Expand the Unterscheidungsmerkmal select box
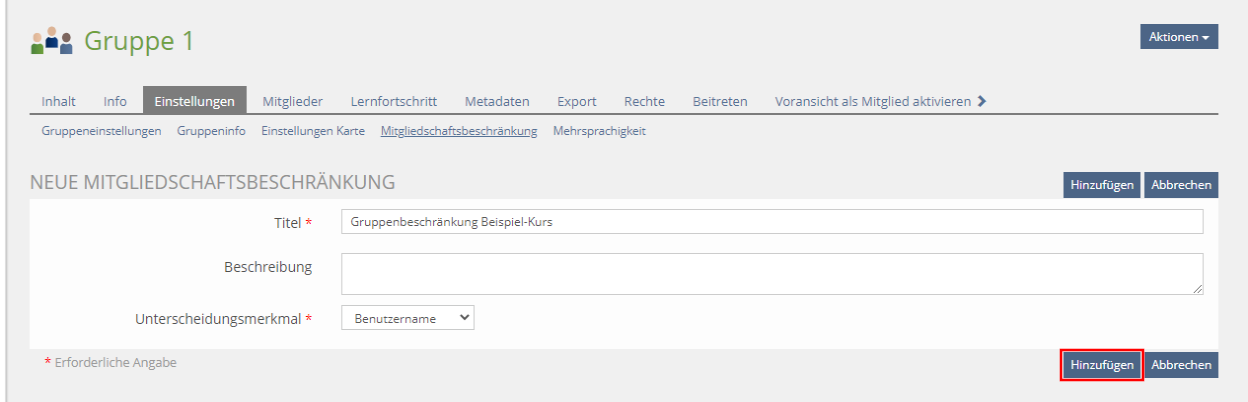1248x402 pixels. [x=407, y=319]
